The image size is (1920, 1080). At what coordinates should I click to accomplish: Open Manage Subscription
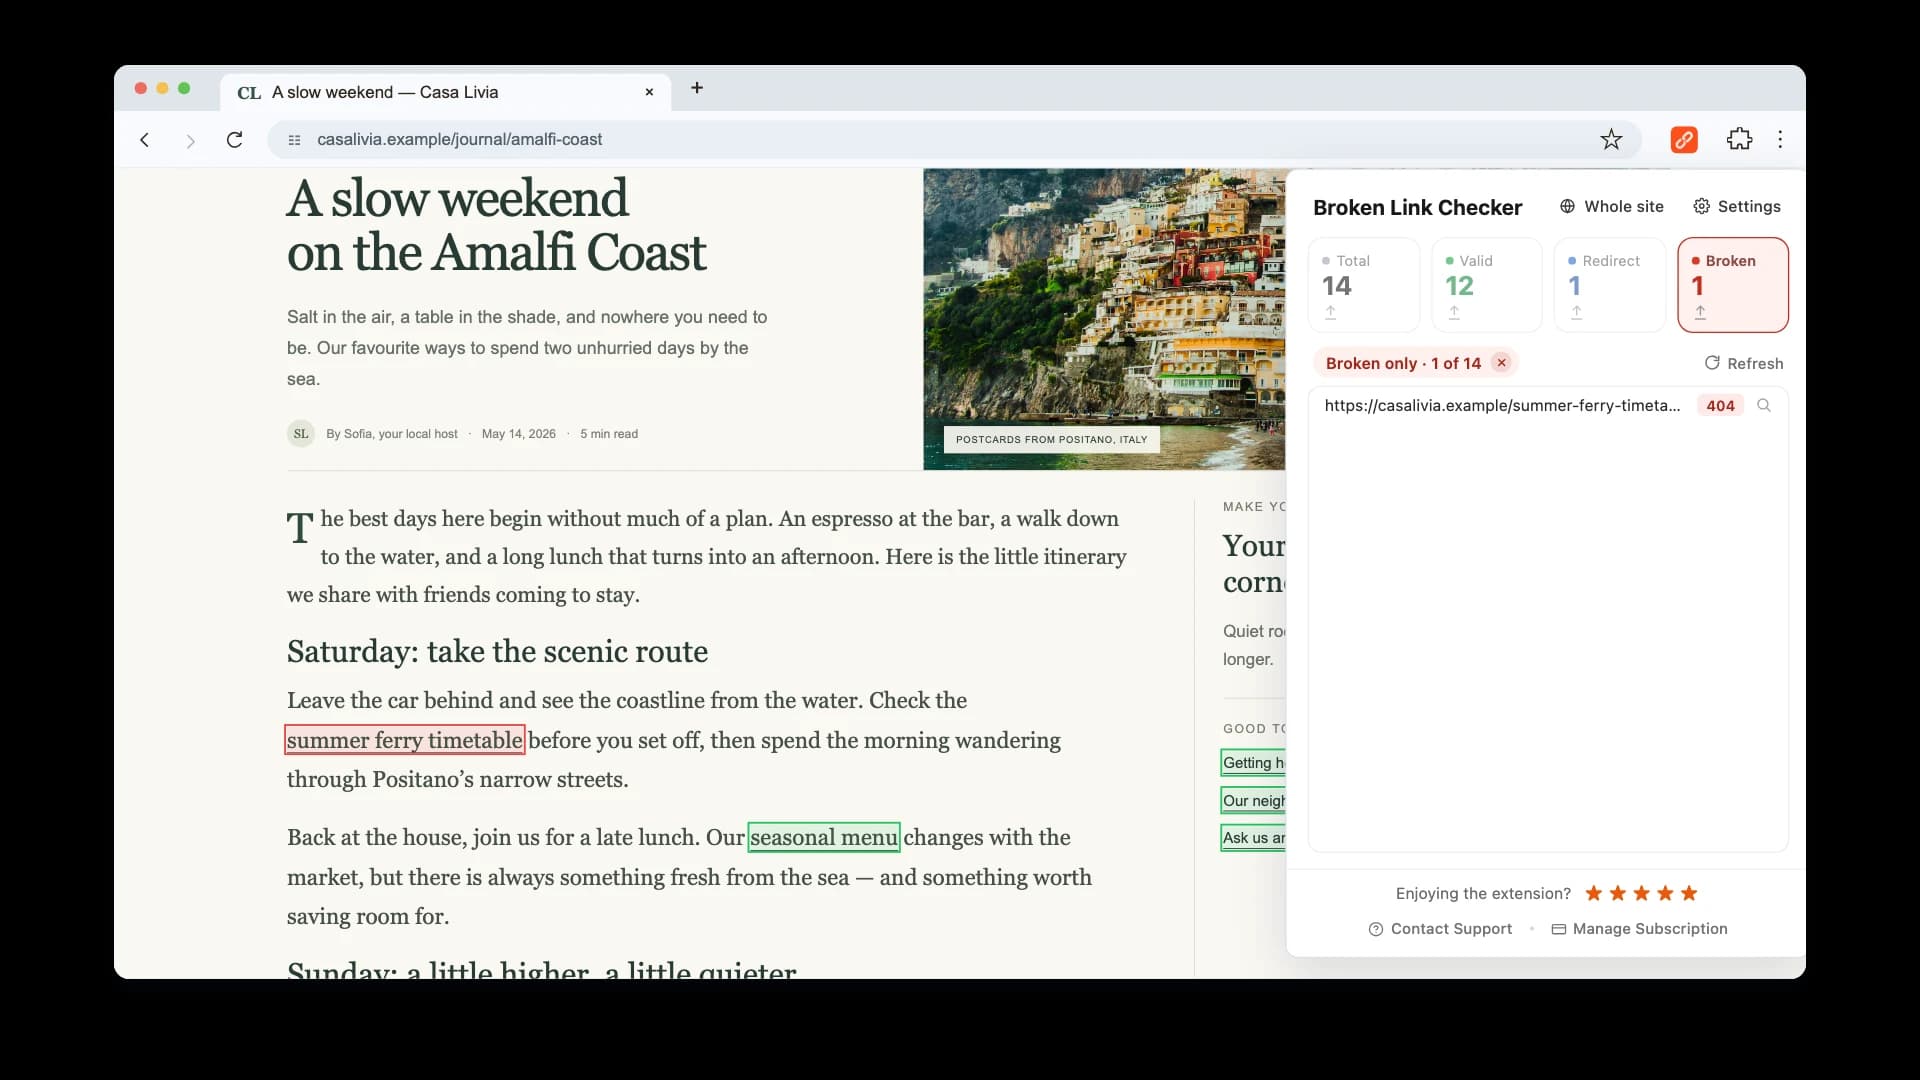[x=1639, y=929]
